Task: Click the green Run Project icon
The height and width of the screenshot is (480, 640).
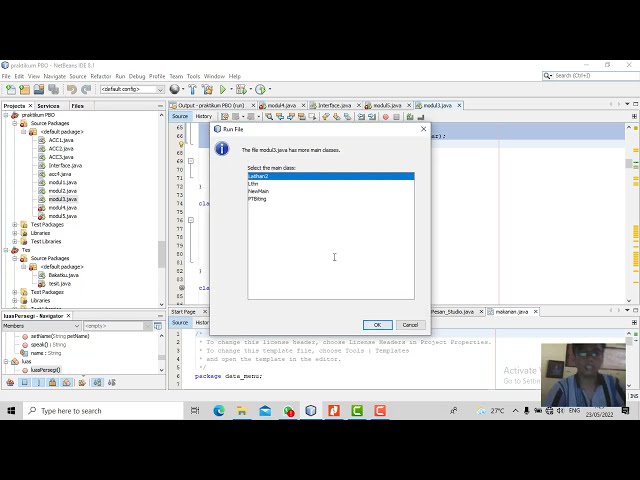Action: (x=223, y=89)
